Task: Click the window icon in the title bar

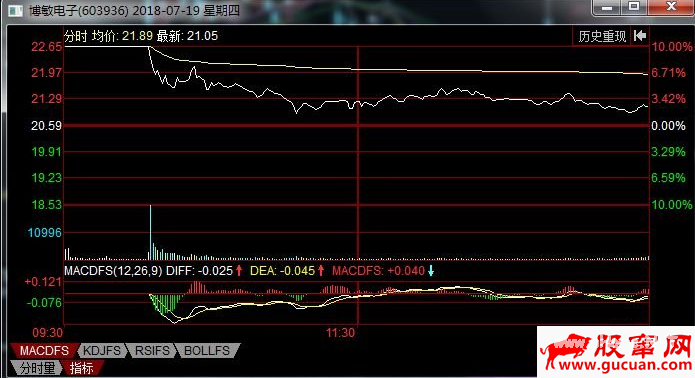Action: [15, 11]
